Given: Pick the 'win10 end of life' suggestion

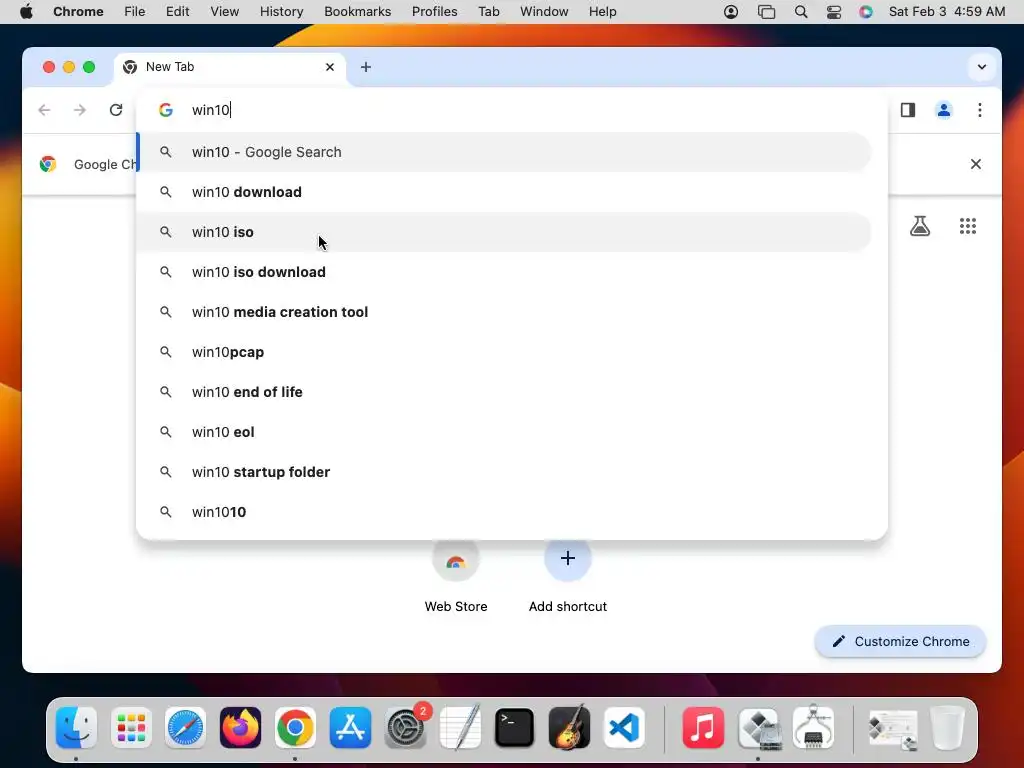Looking at the screenshot, I should coord(504,392).
